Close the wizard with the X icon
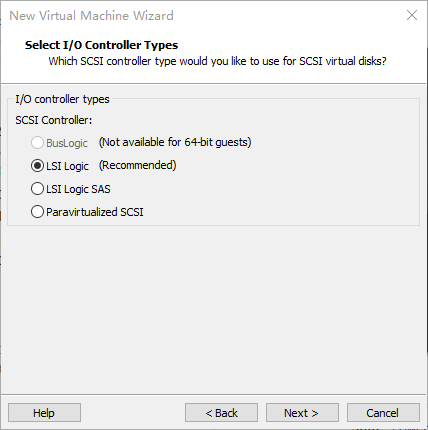Image resolution: width=428 pixels, height=430 pixels. pos(412,15)
